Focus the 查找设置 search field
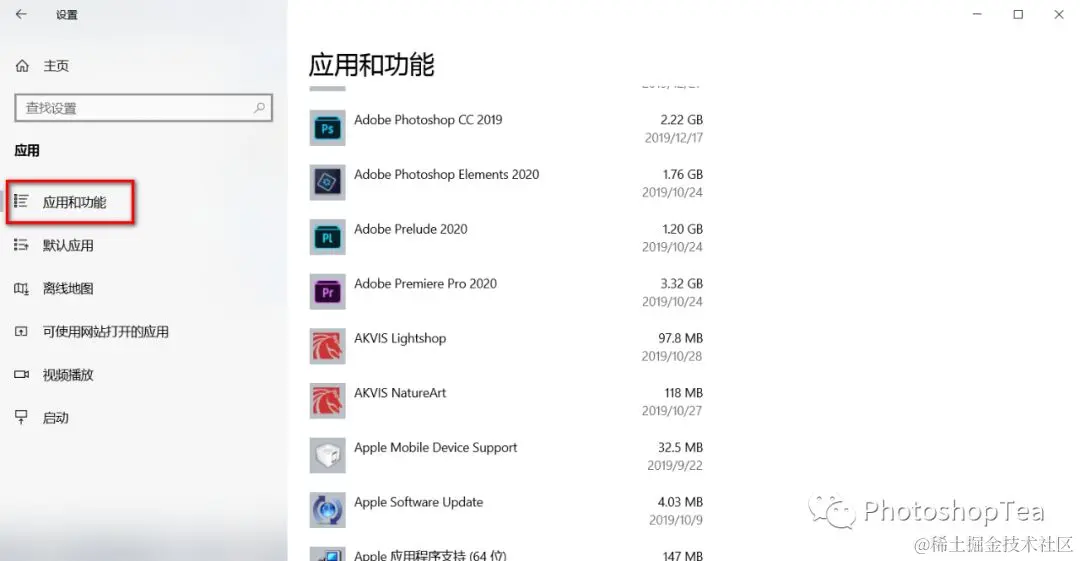The width and height of the screenshot is (1080, 561). [143, 108]
